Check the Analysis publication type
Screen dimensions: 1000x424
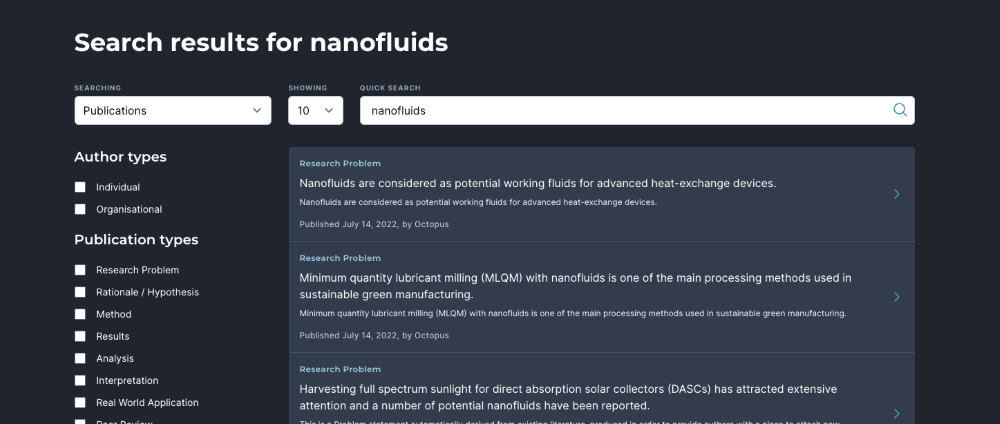coord(80,358)
